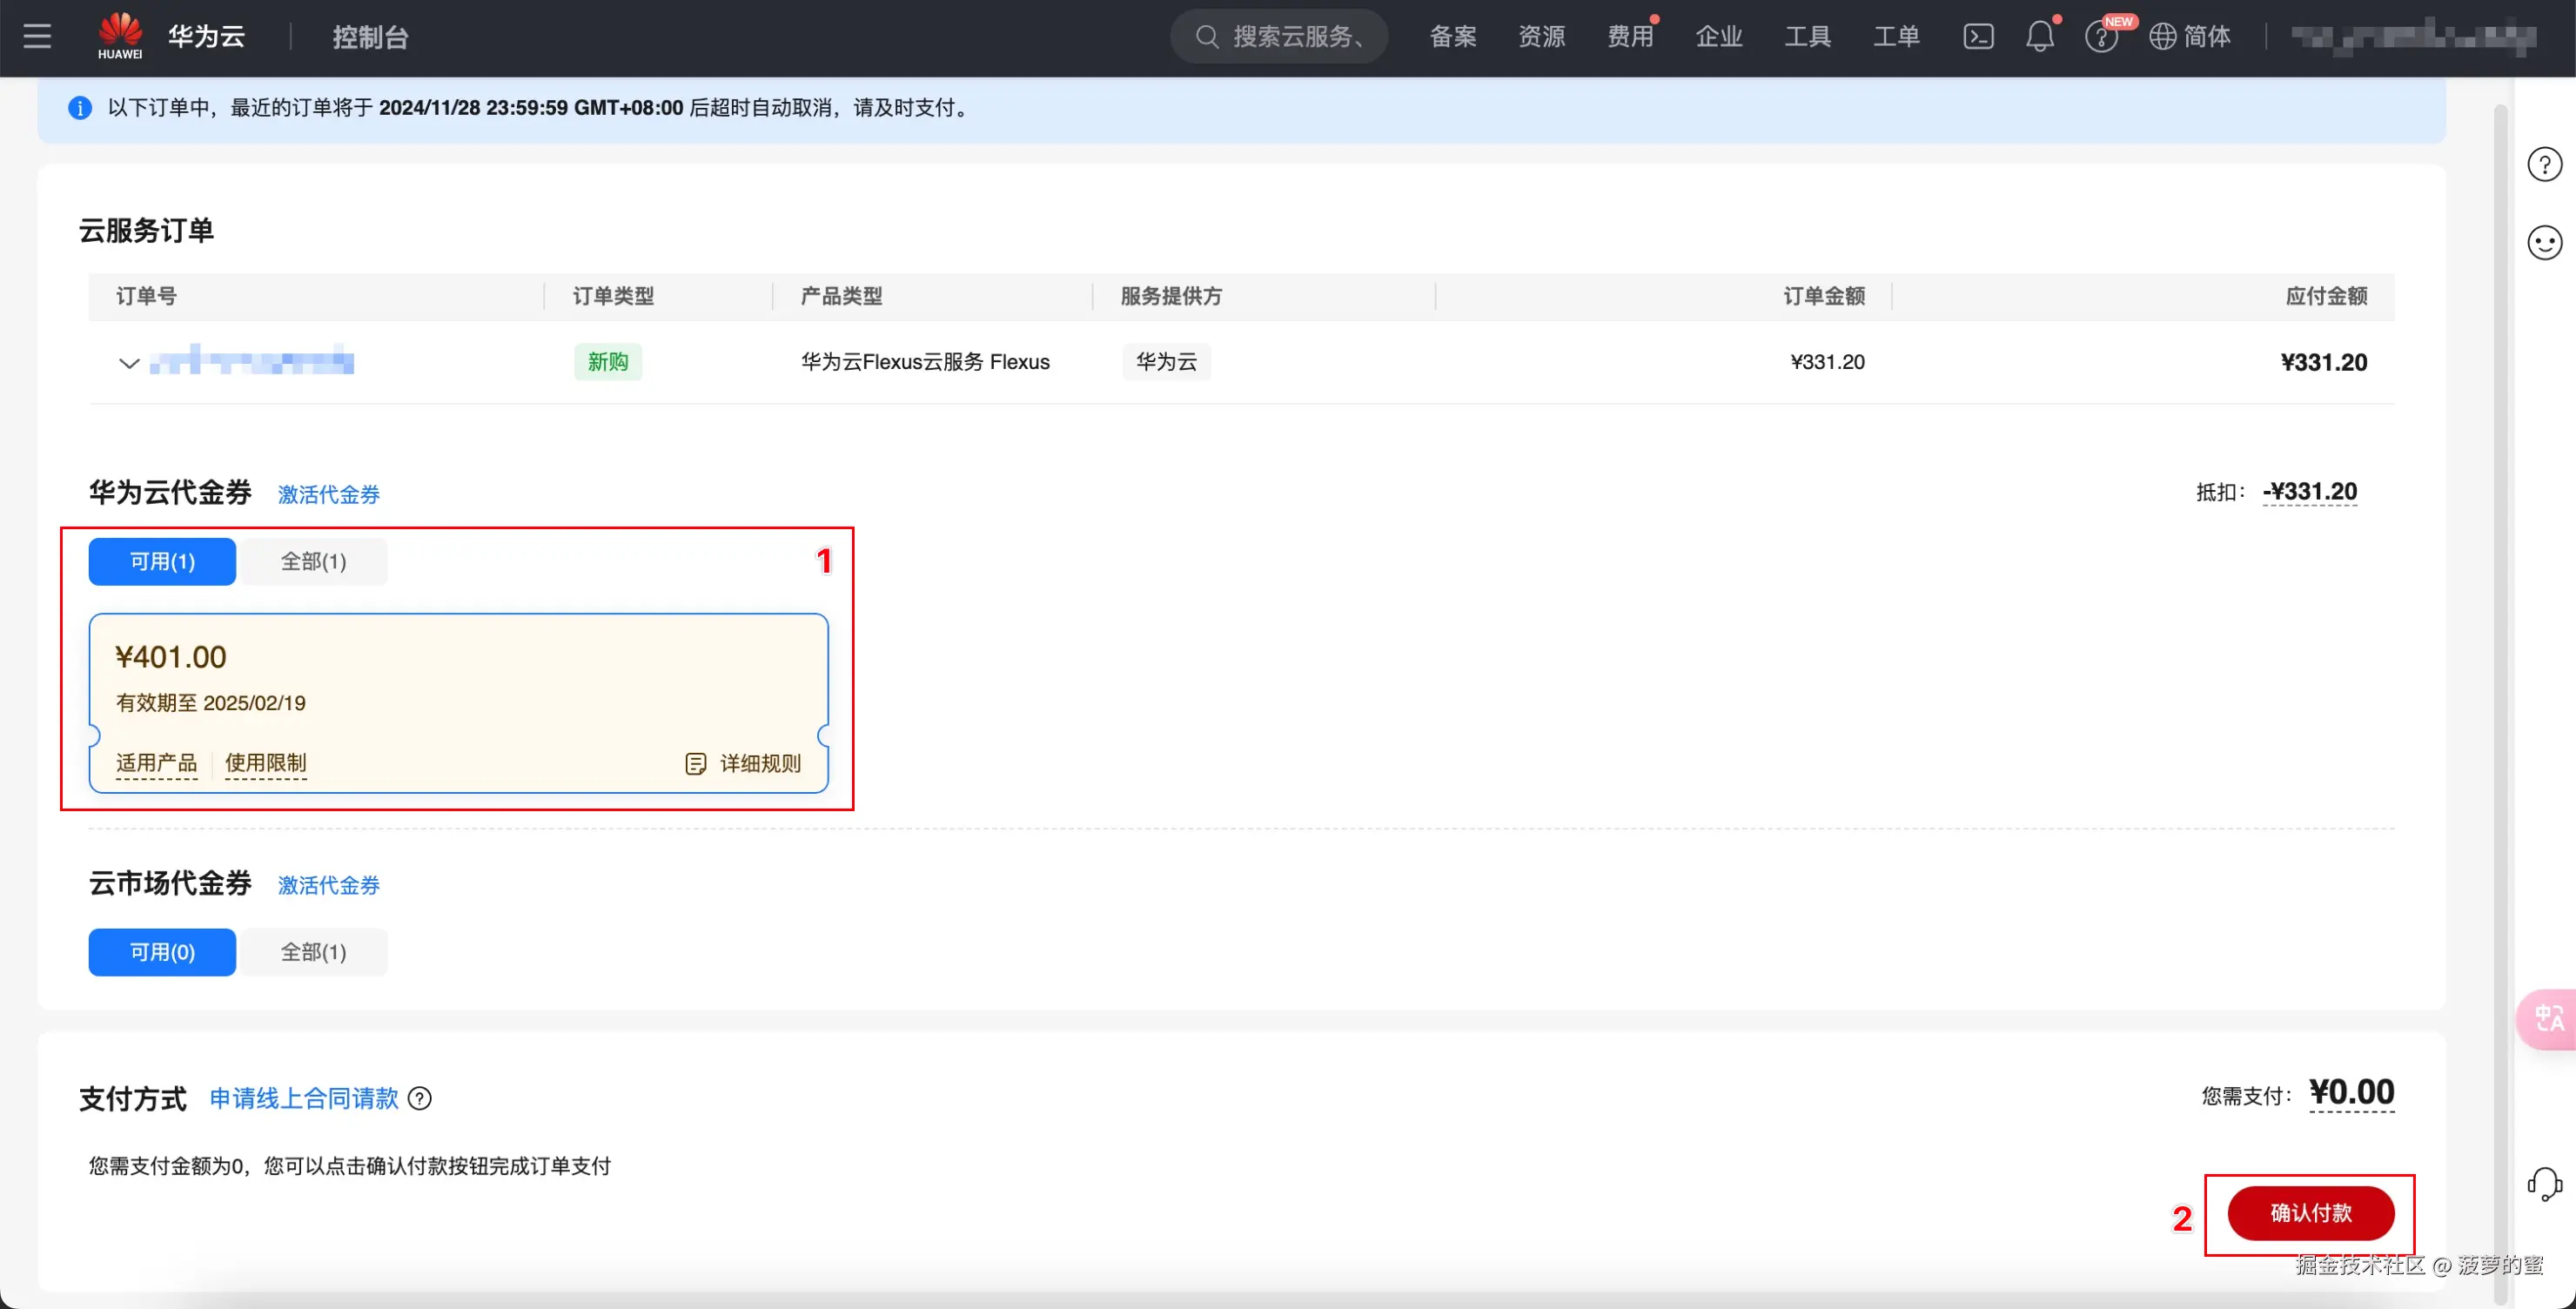Screen dimensions: 2576x1309
Task: Click the 华为云 provider tag
Action: click(x=1166, y=362)
